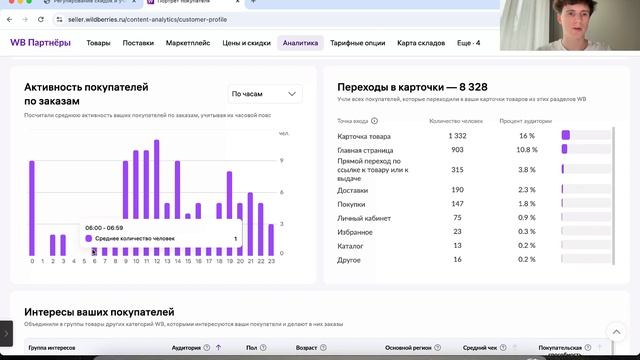
Task: Close the first browser tab
Action: click(134, 2)
